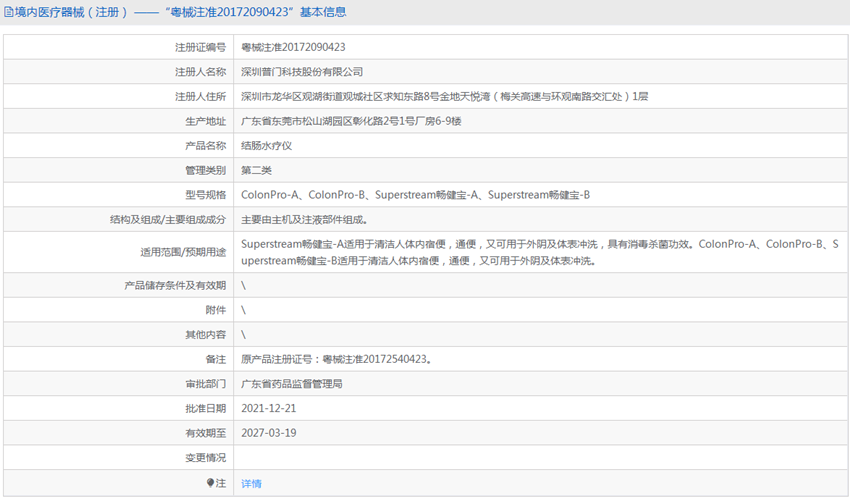Click the 批准日期 label
850x498 pixels.
point(205,409)
